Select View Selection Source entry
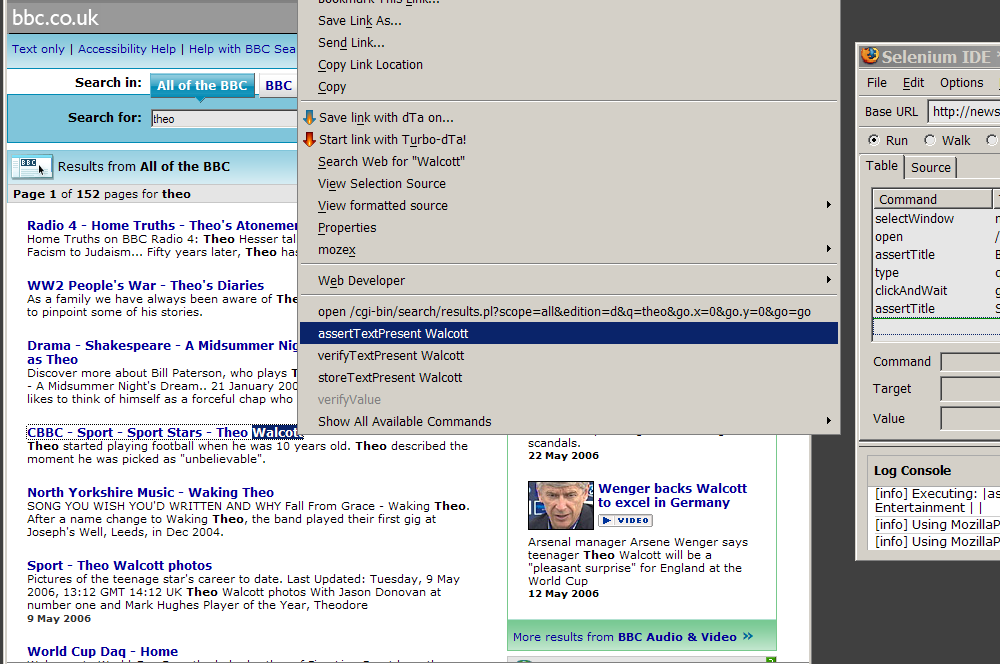The image size is (1000, 664). tap(569, 184)
